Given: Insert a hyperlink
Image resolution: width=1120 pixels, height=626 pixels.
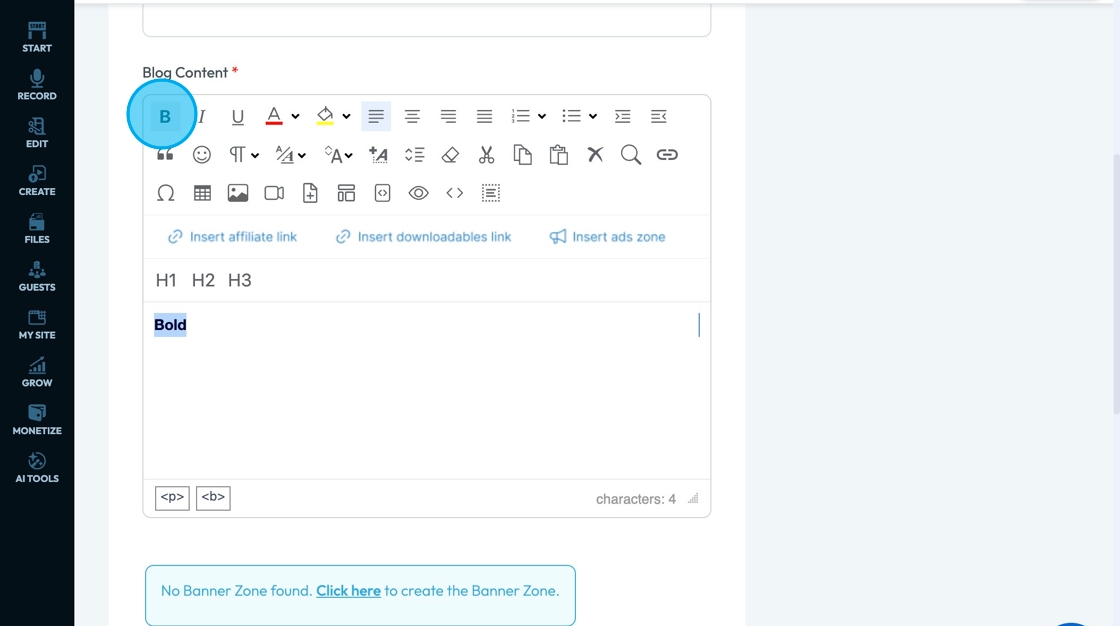Looking at the screenshot, I should (667, 155).
